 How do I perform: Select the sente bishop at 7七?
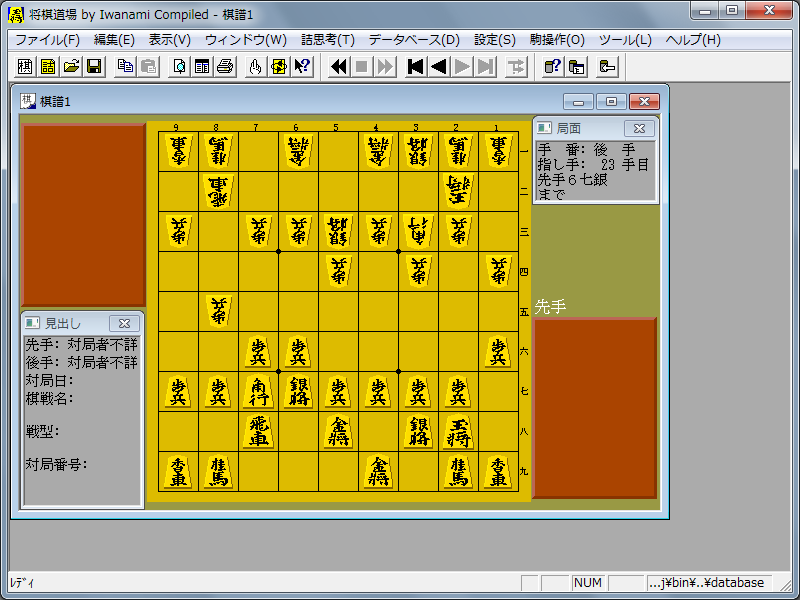259,391
